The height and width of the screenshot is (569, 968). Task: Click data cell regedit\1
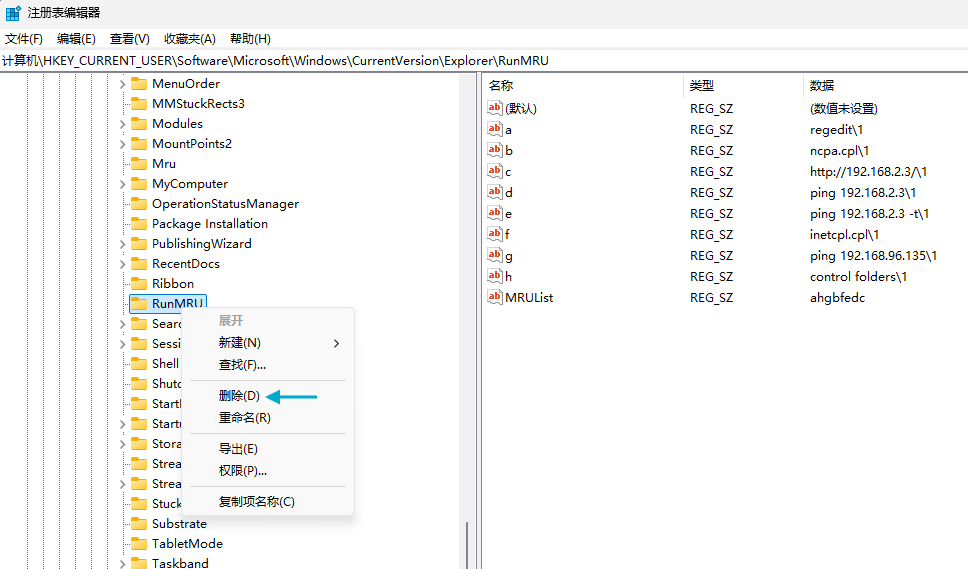[837, 130]
